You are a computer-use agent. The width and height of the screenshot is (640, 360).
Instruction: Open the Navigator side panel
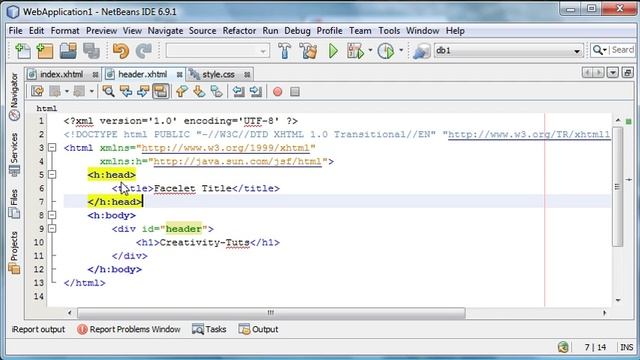[x=14, y=97]
